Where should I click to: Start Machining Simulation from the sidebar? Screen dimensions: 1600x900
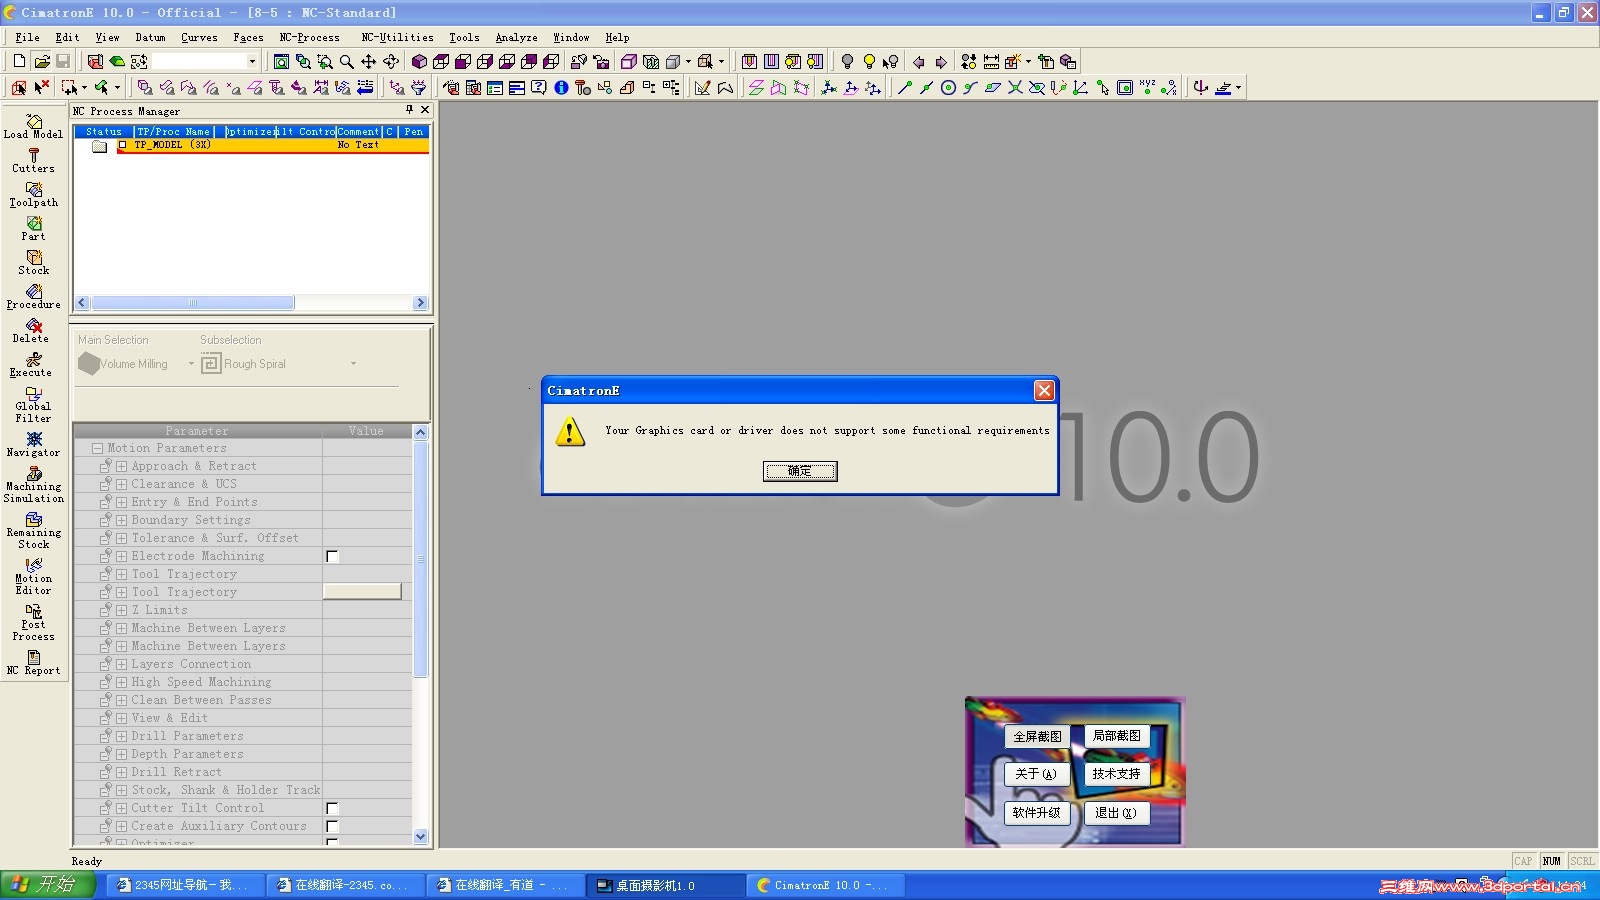33,484
